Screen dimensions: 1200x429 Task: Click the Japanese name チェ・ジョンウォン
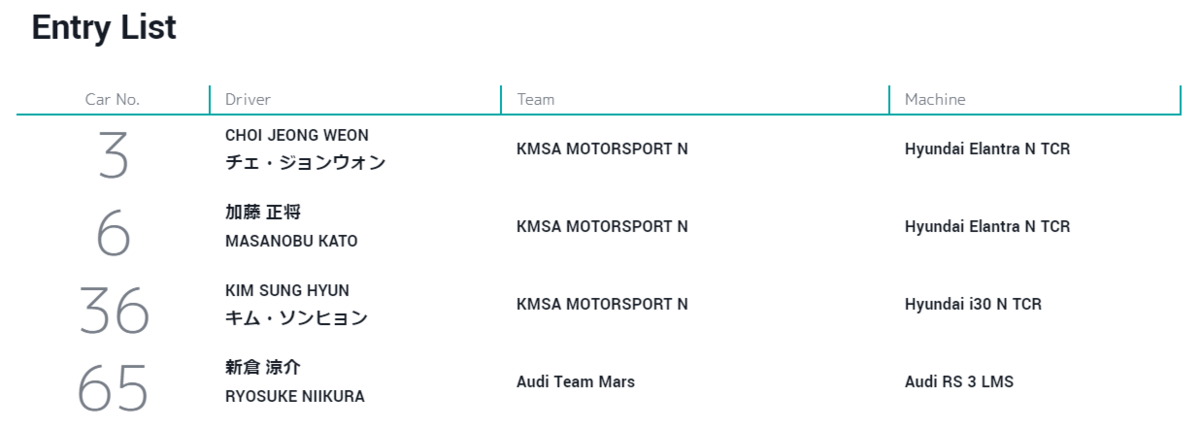tap(305, 163)
